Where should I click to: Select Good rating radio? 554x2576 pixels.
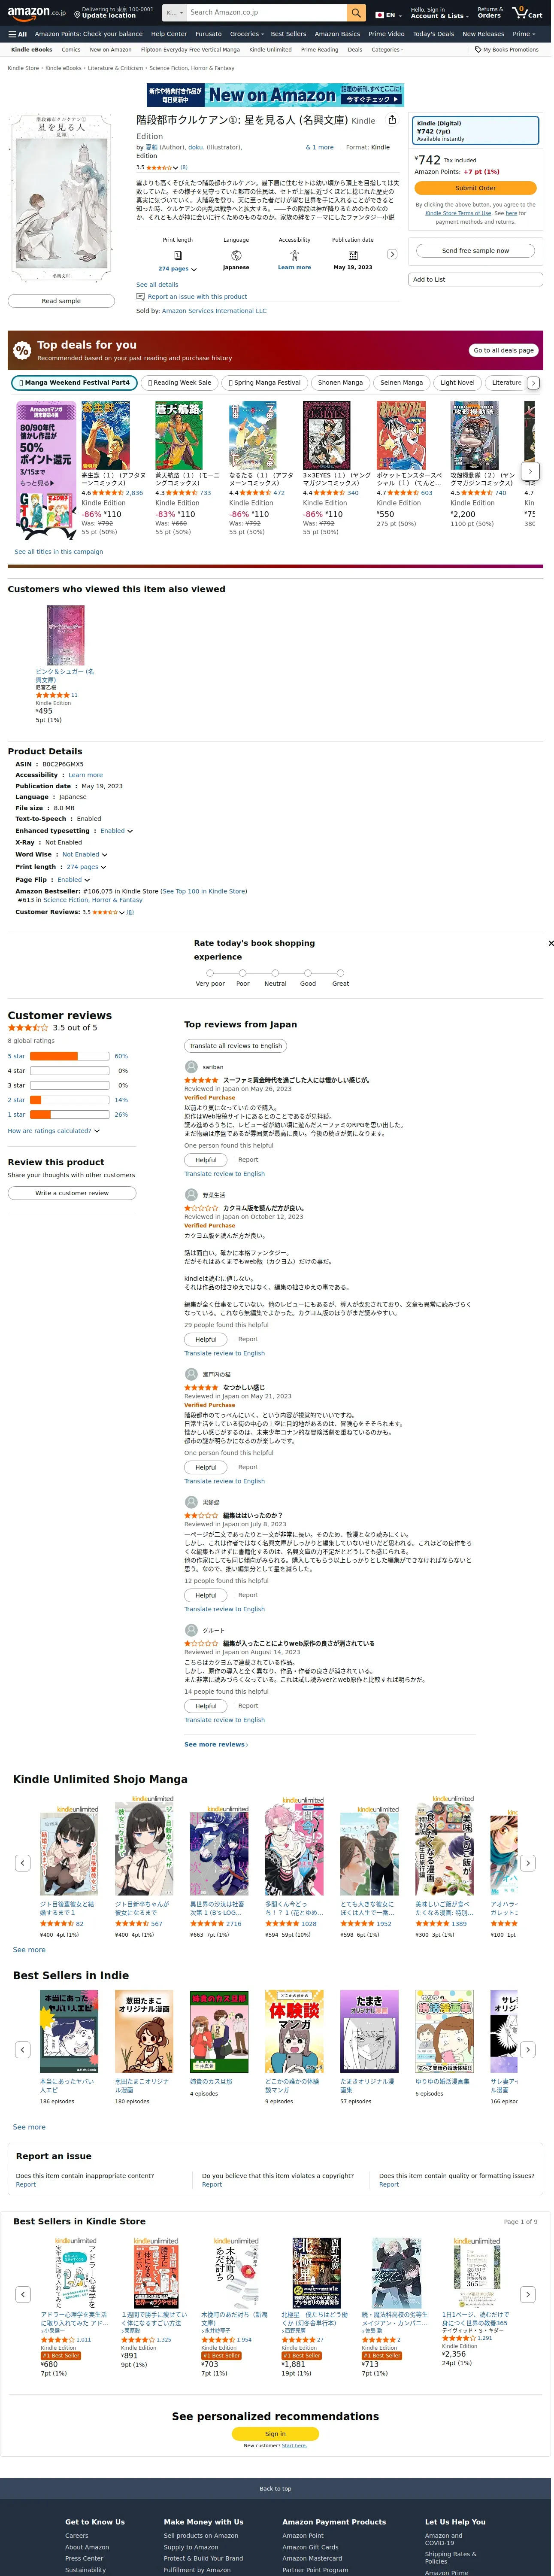[x=308, y=972]
